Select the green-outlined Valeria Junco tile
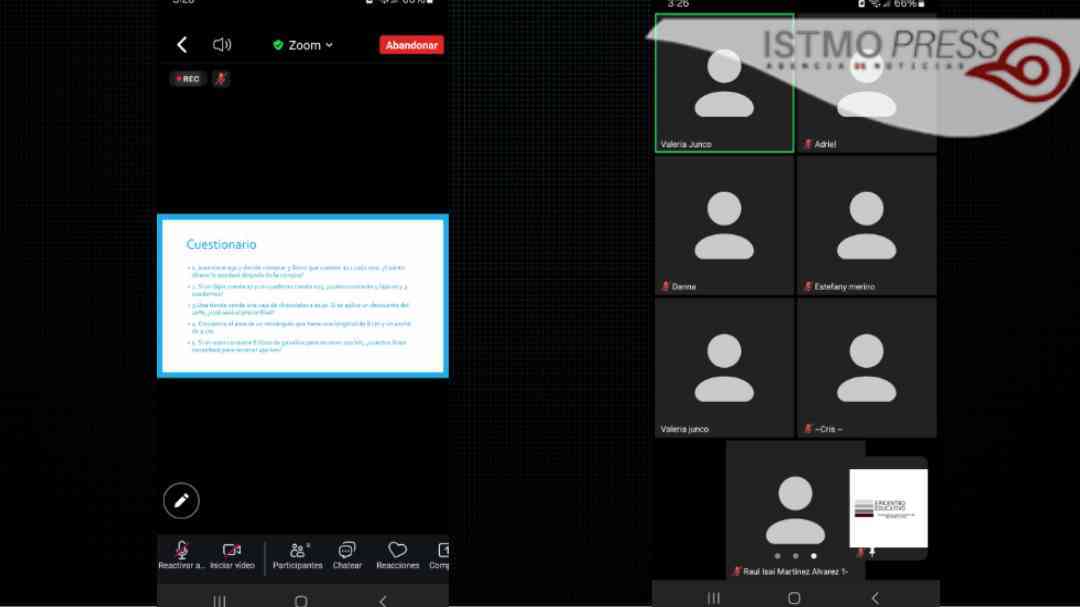This screenshot has width=1080, height=607. (724, 83)
